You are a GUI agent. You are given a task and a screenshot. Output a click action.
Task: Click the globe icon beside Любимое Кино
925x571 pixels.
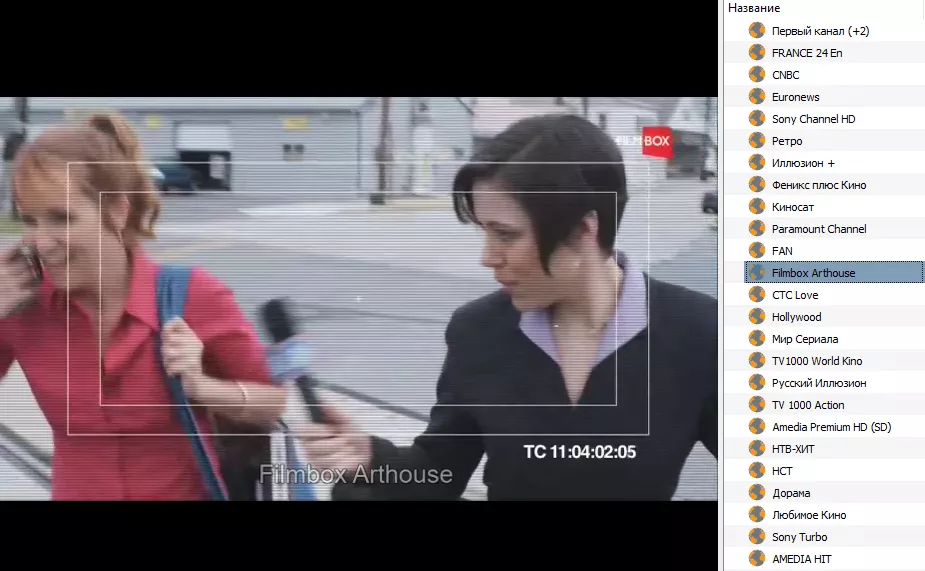(757, 514)
